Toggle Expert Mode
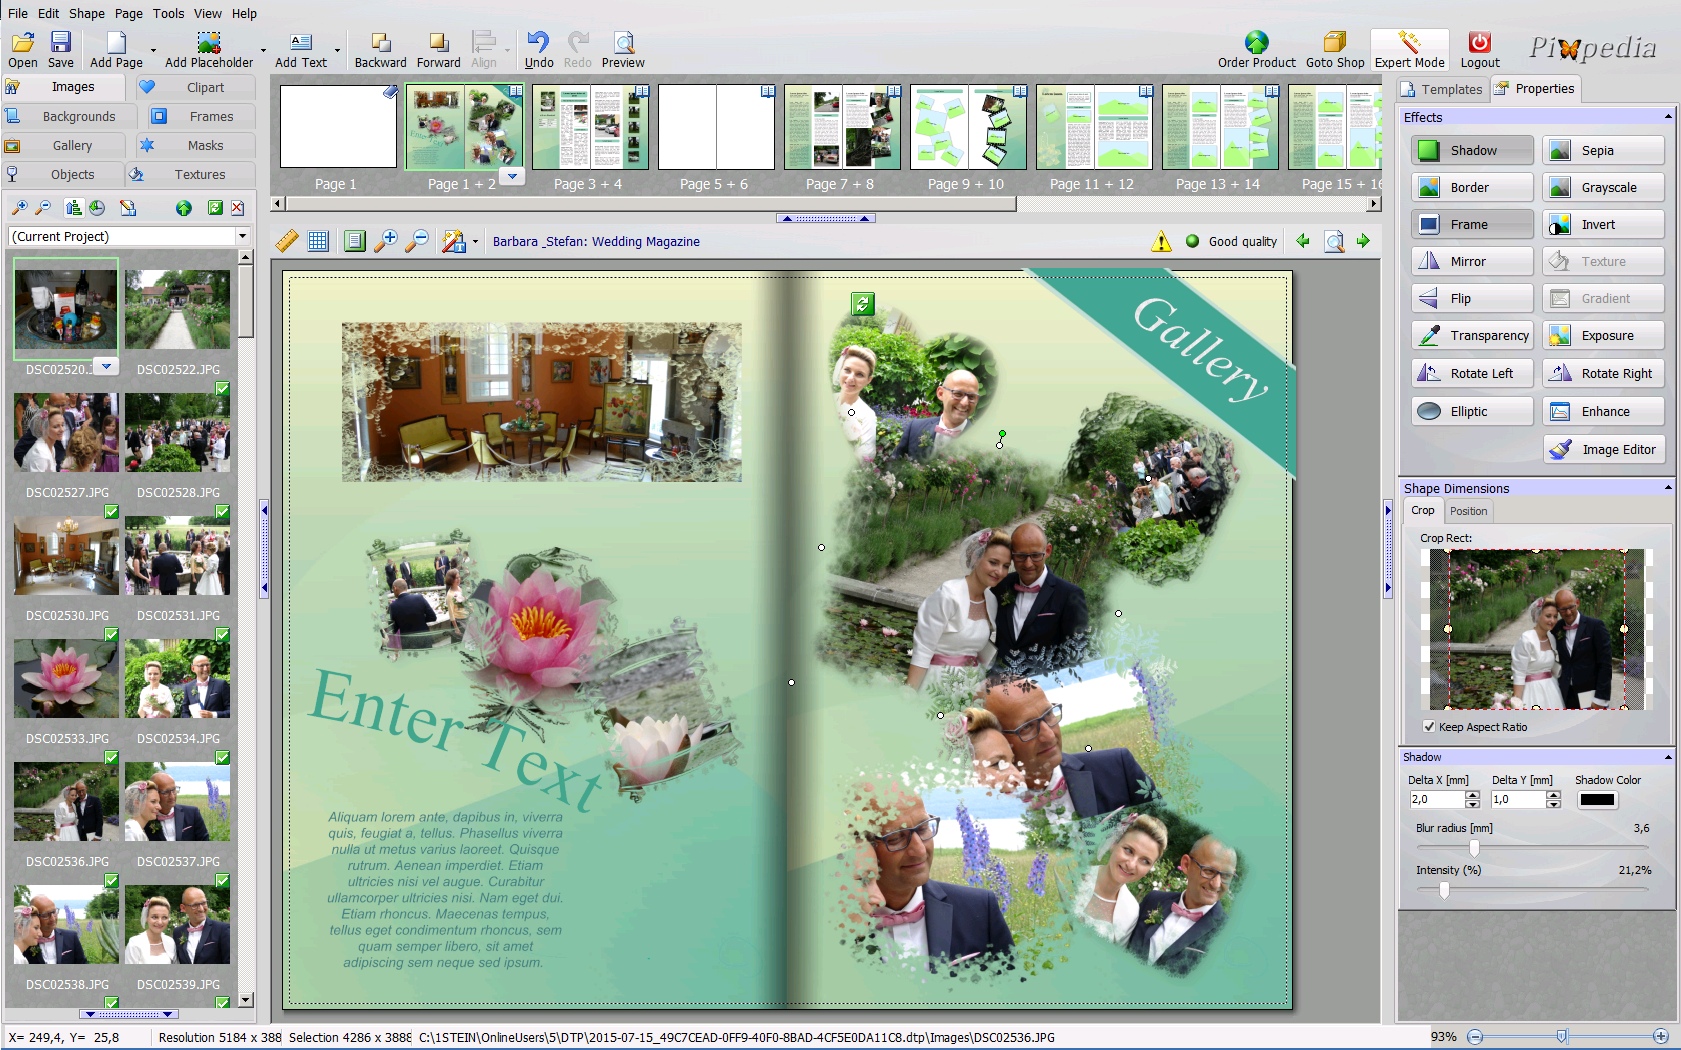Viewport: 1681px width, 1050px height. pos(1409,49)
